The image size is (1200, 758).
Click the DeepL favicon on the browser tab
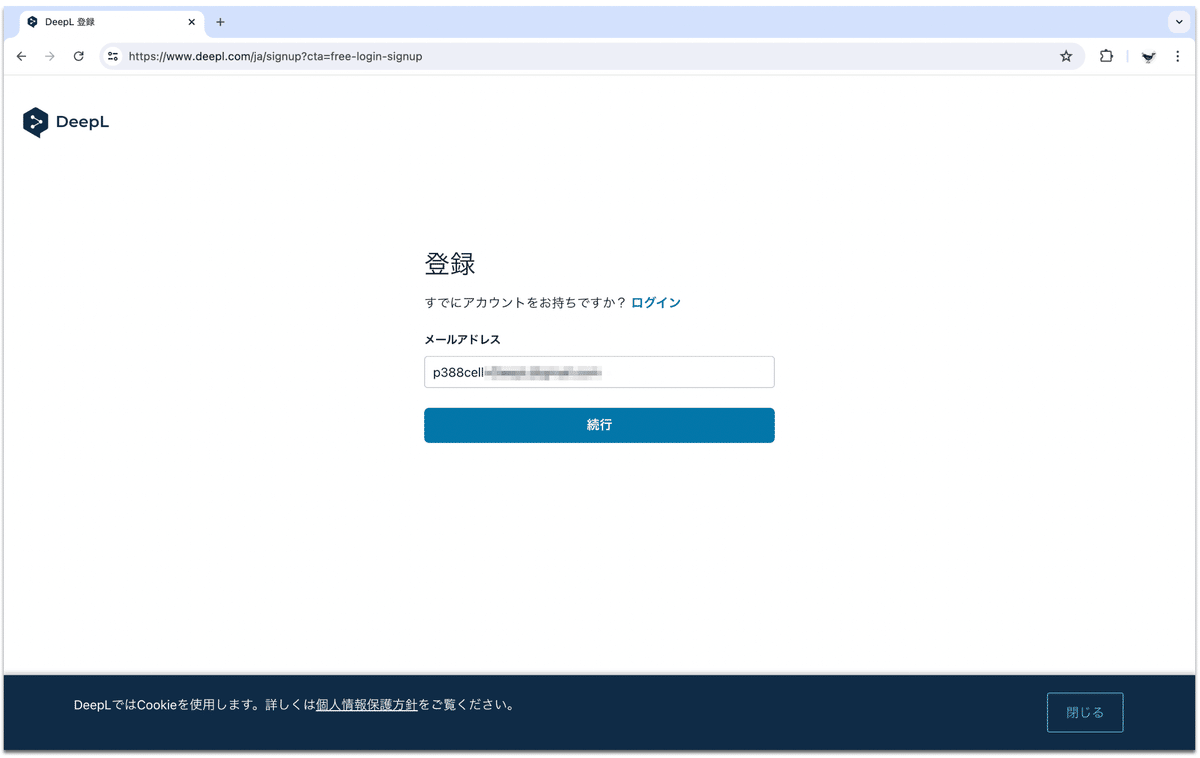click(30, 21)
